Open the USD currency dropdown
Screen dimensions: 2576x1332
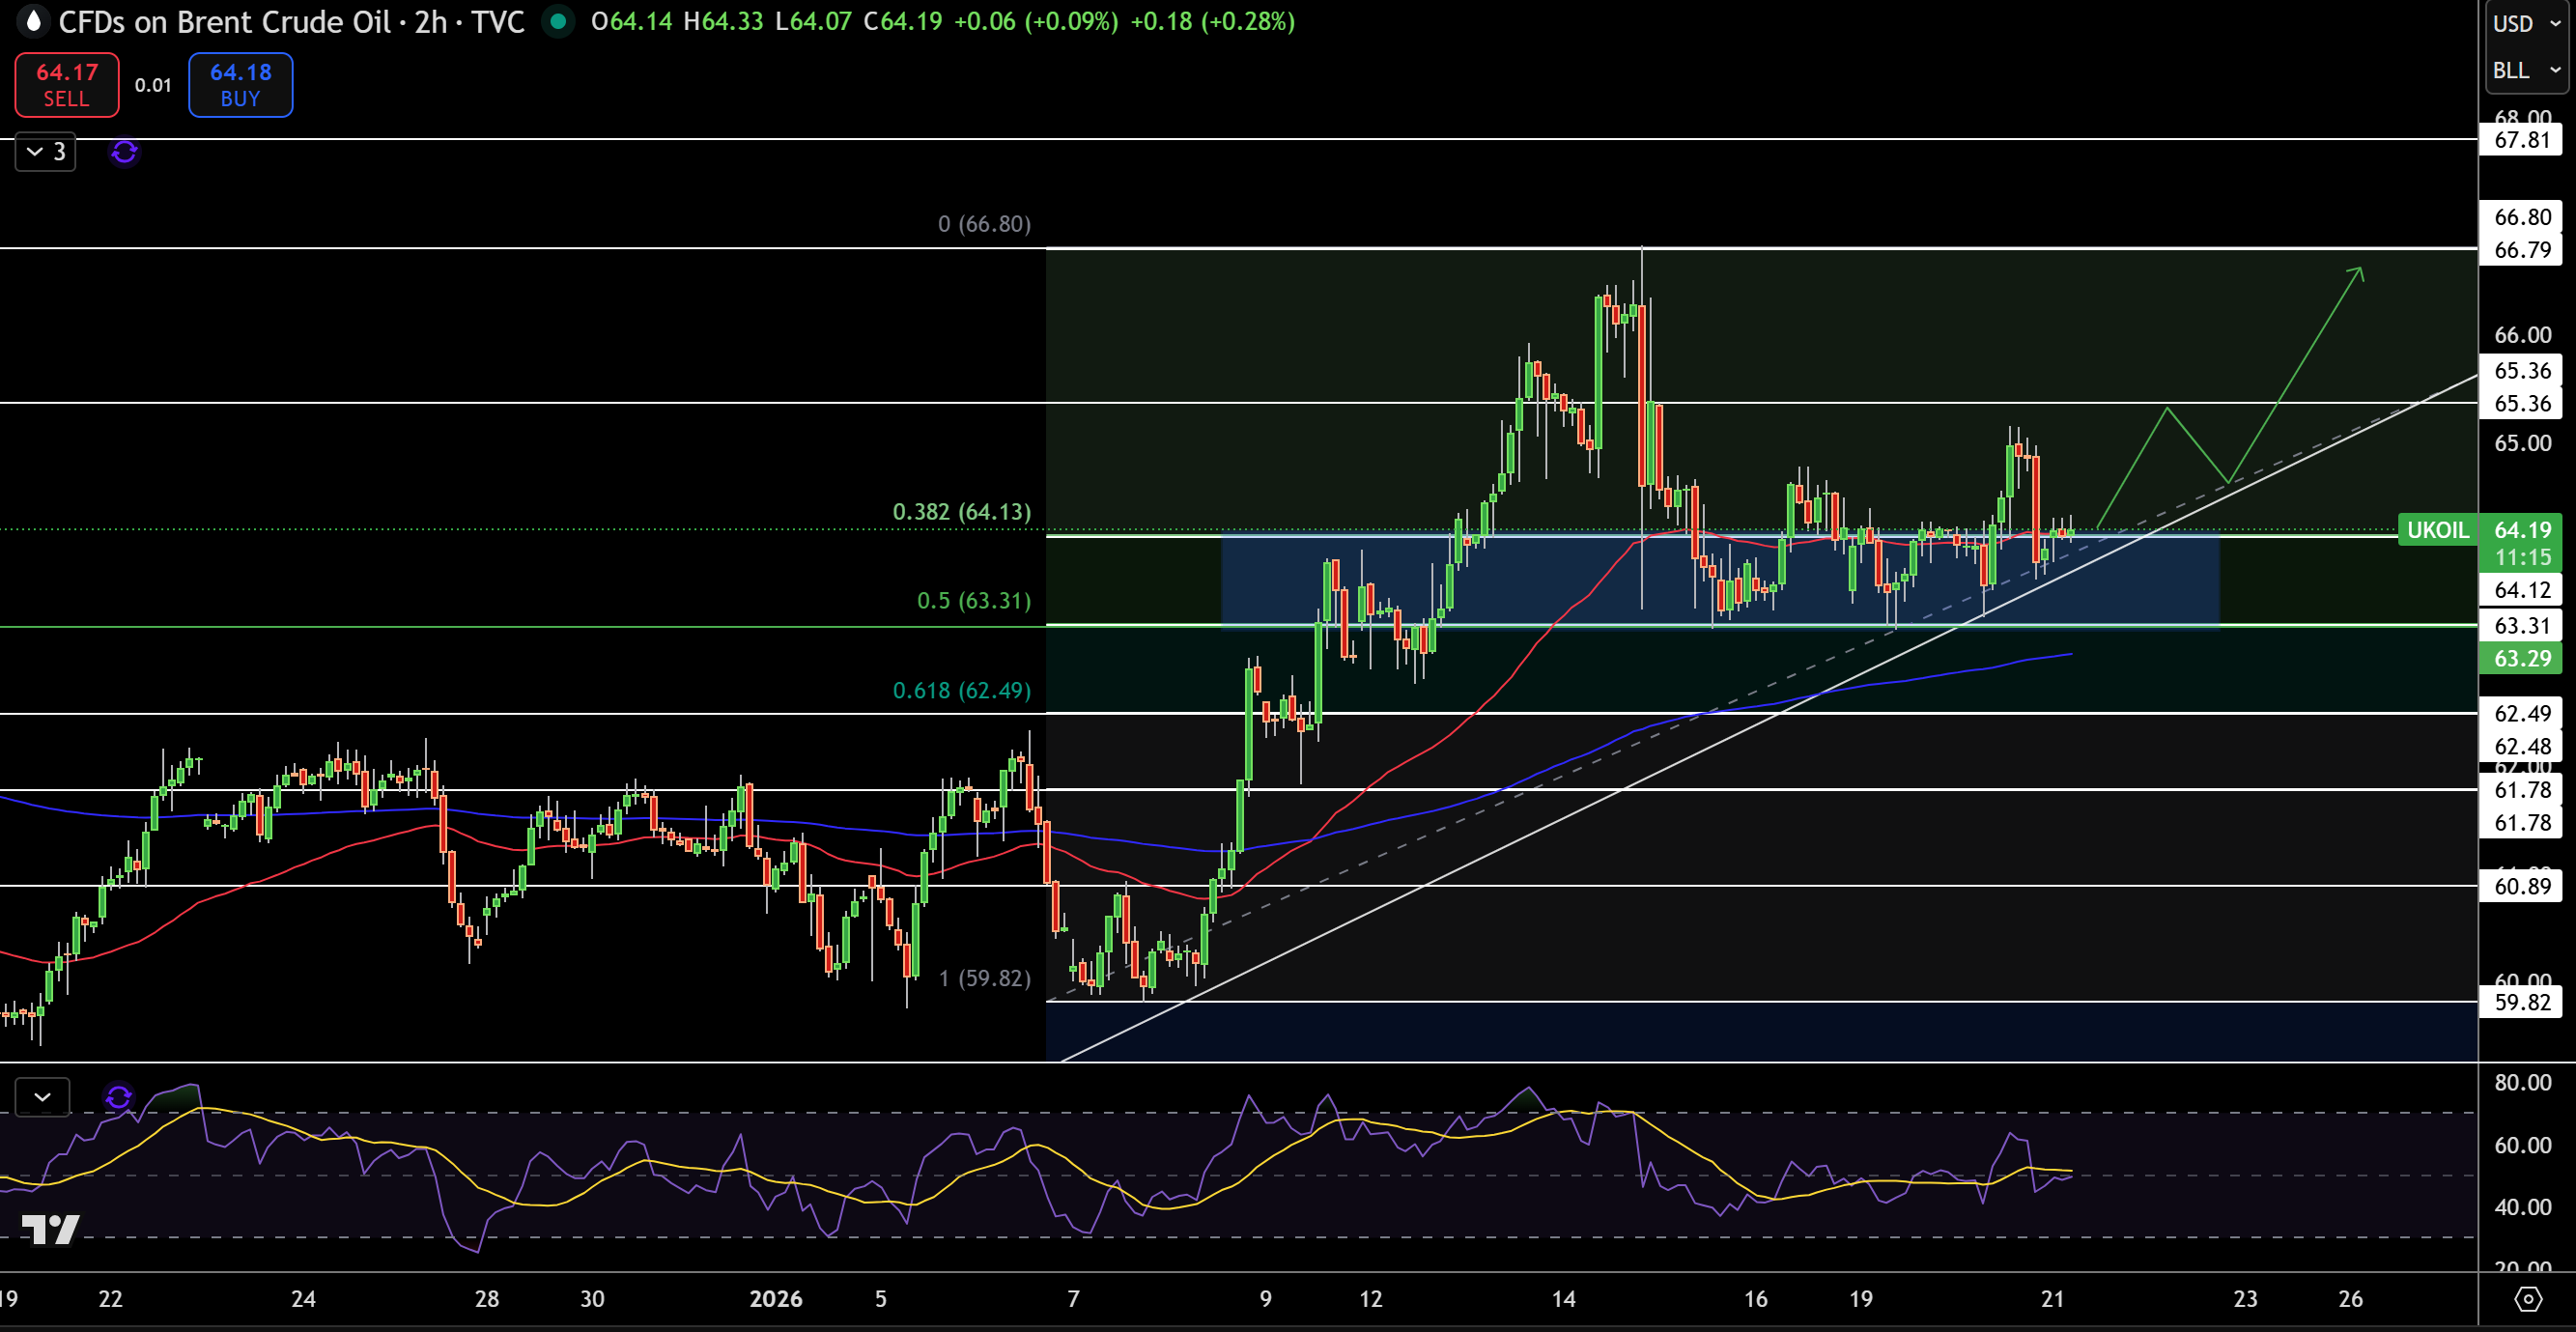pyautogui.click(x=2525, y=23)
